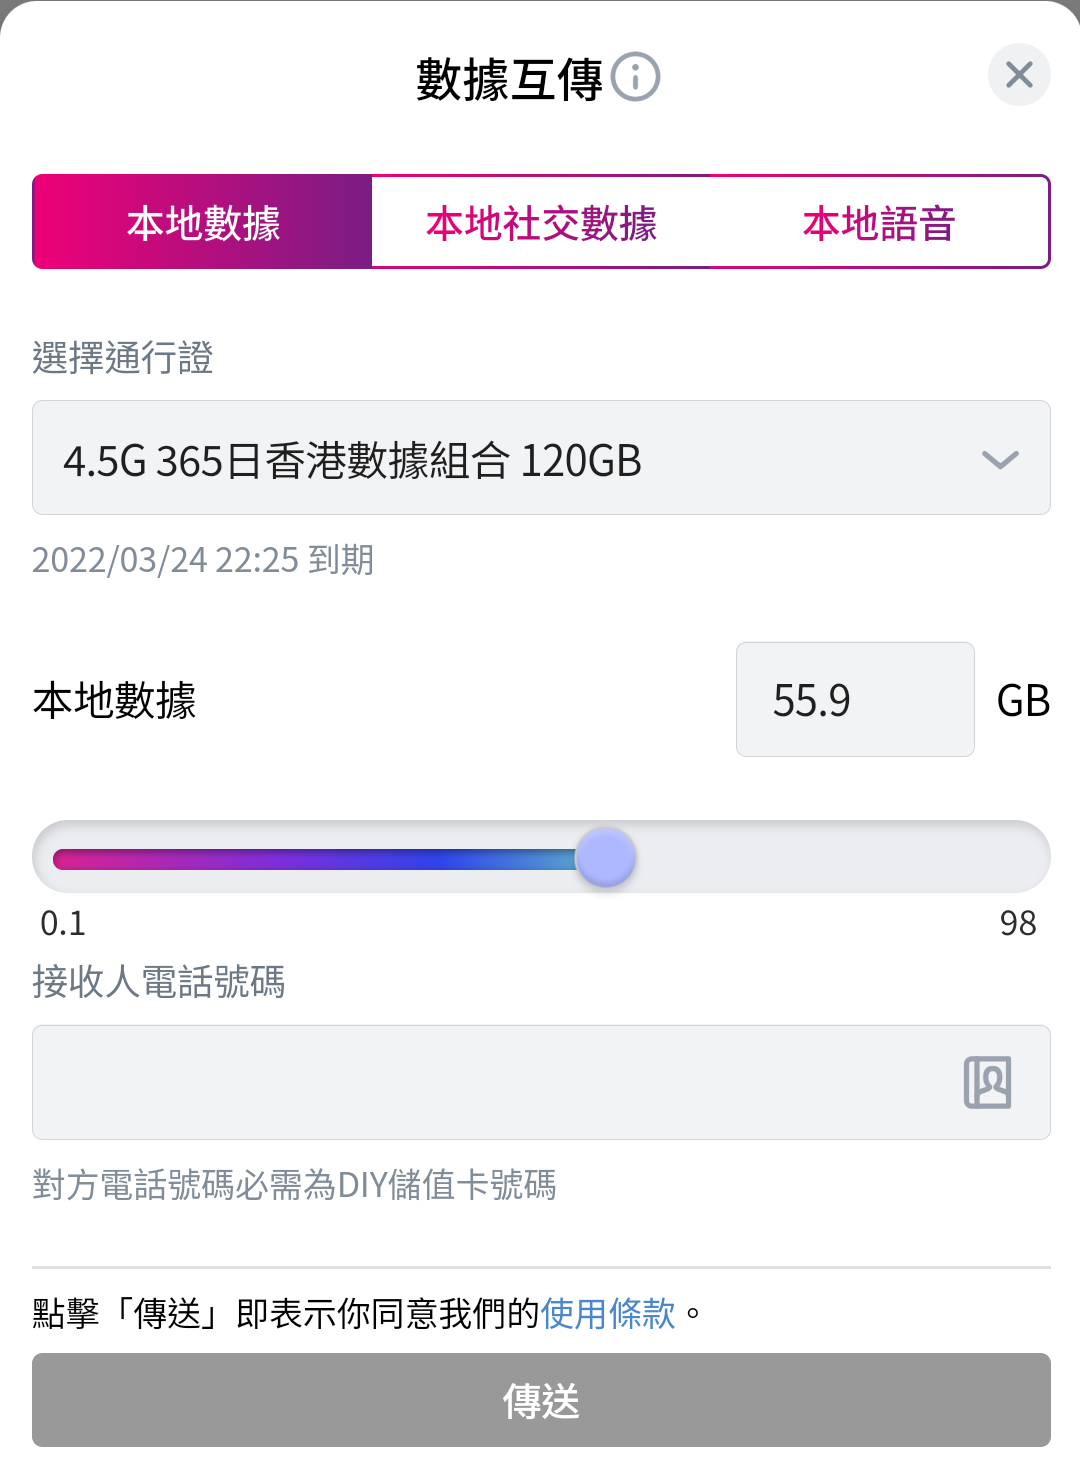This screenshot has width=1080, height=1457.
Task: Click the 選擇通行證 label
Action: tap(123, 357)
